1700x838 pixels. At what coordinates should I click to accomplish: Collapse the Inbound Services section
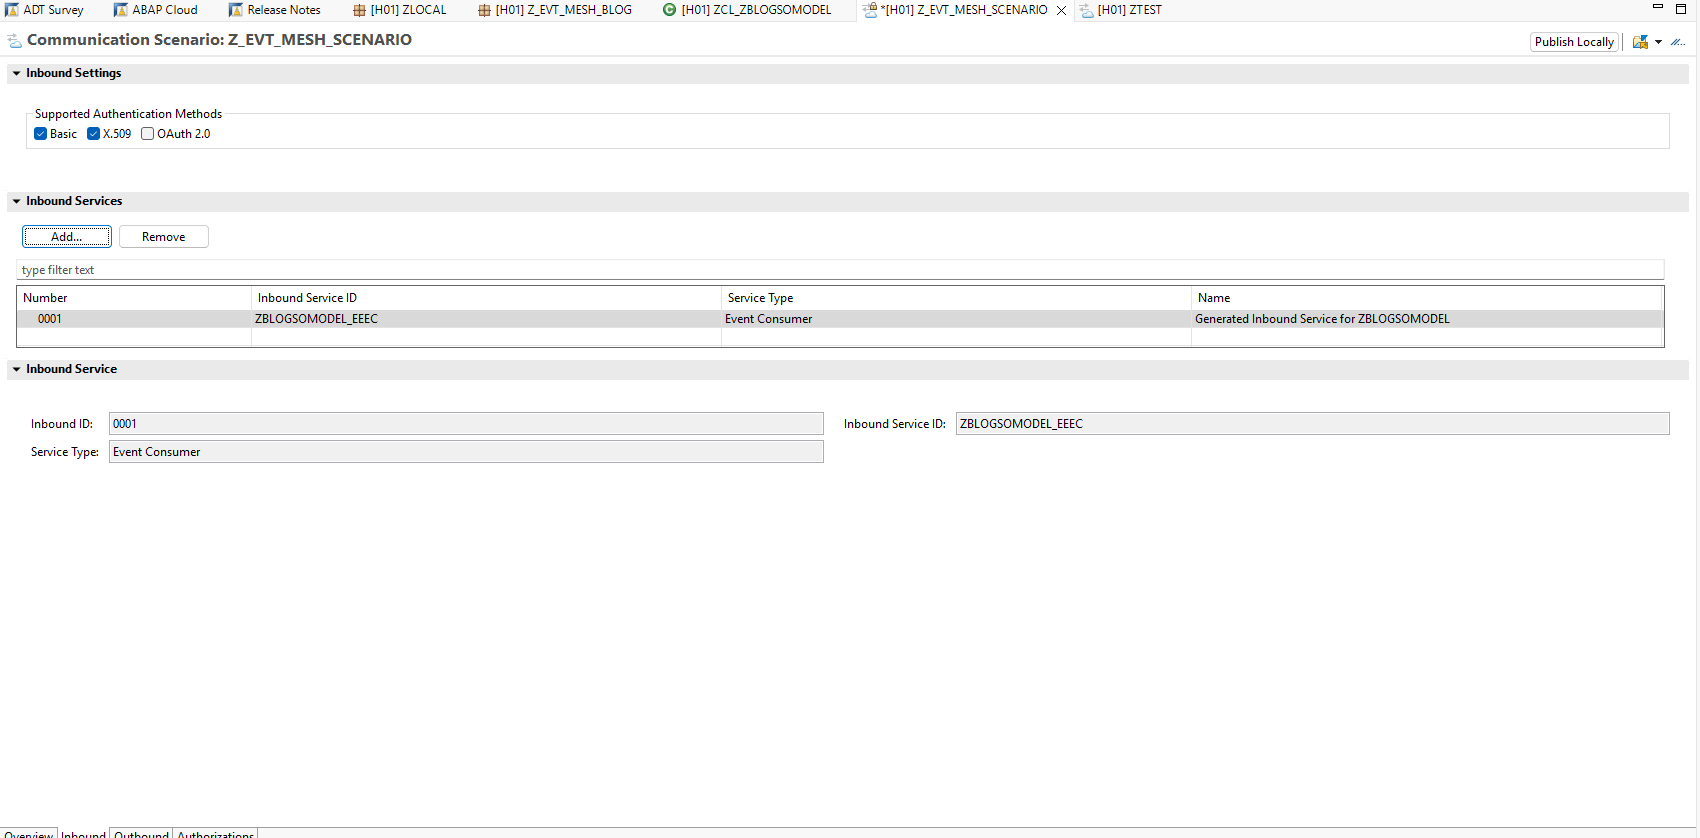(x=17, y=201)
